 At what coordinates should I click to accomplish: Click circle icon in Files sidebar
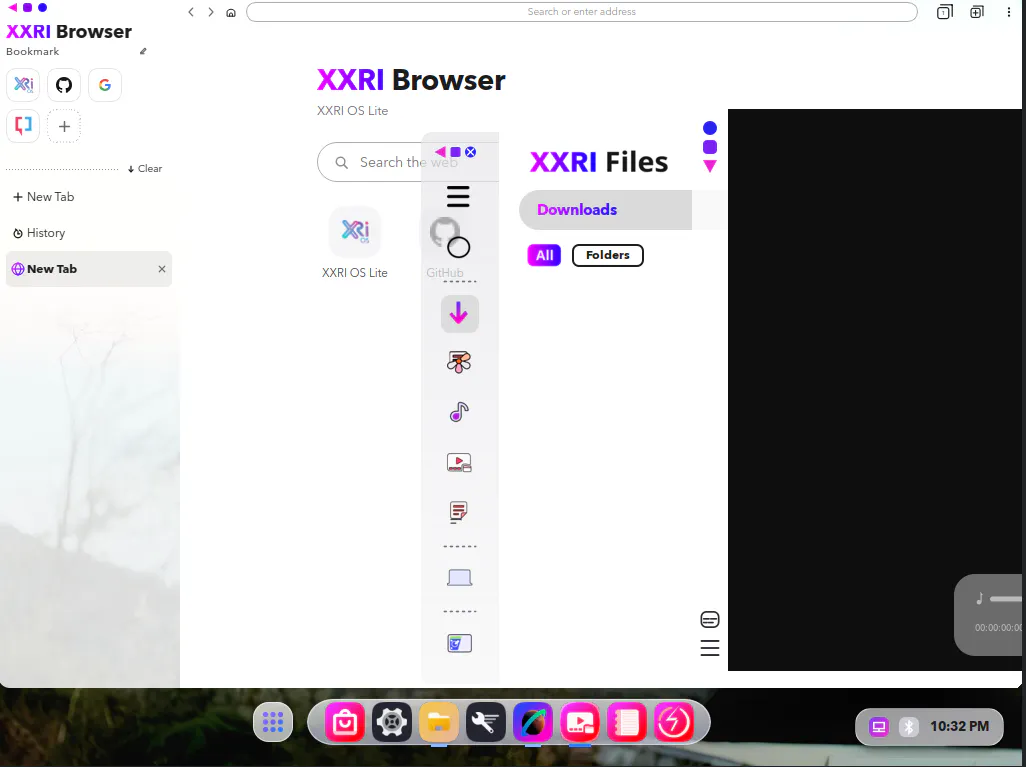pos(459,247)
